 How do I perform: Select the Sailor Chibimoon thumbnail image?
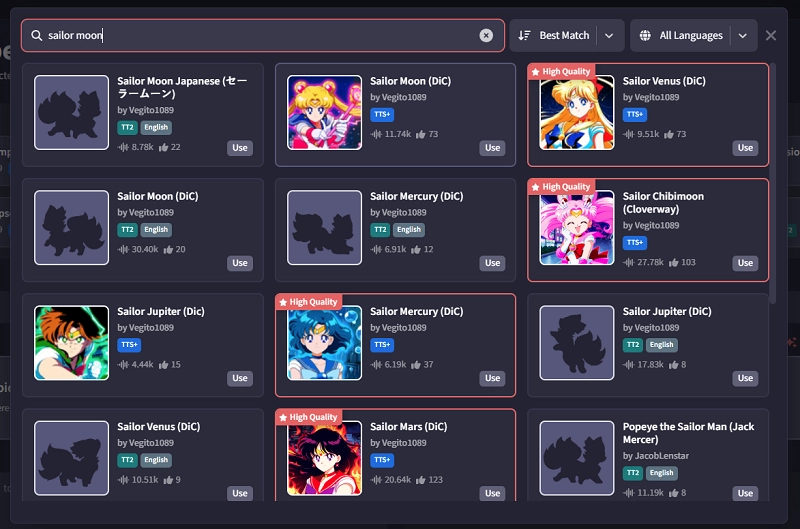coord(577,228)
